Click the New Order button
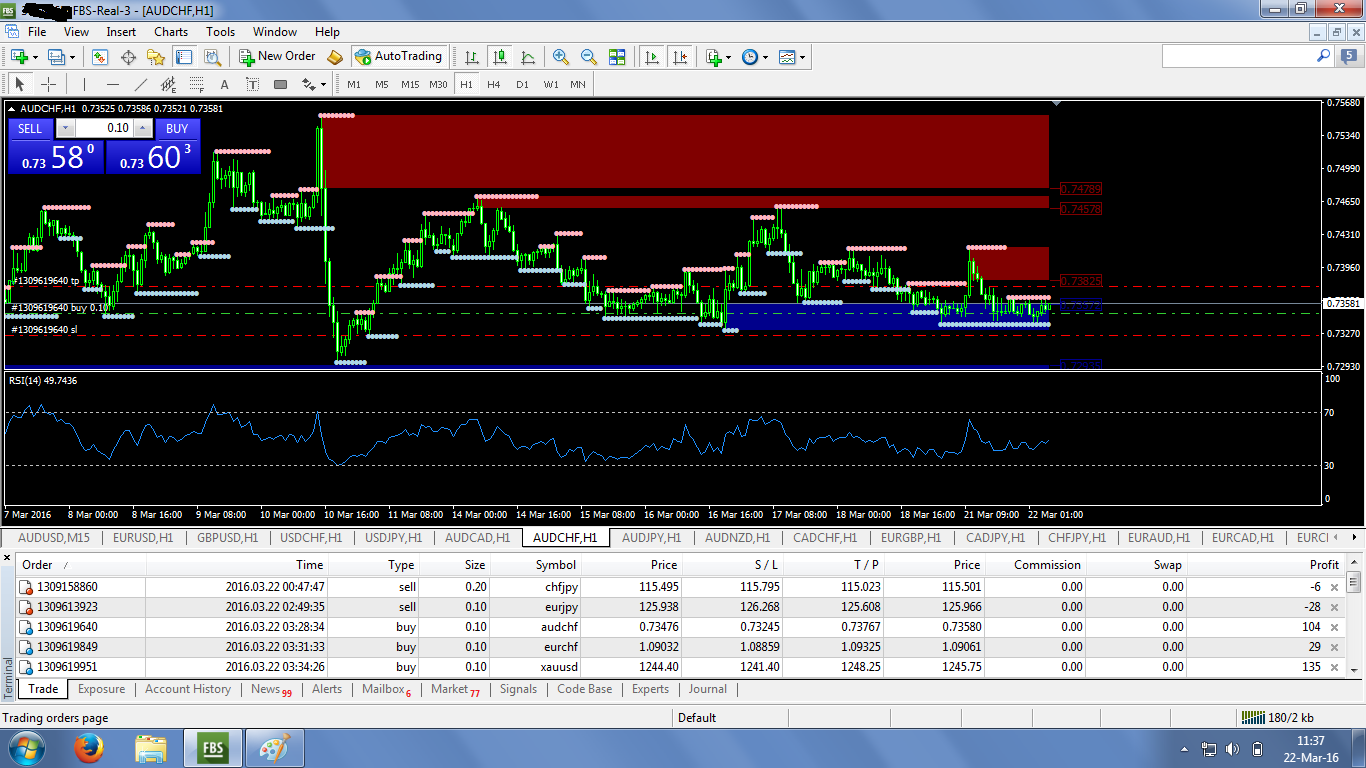Viewport: 1366px width, 768px height. [x=277, y=57]
